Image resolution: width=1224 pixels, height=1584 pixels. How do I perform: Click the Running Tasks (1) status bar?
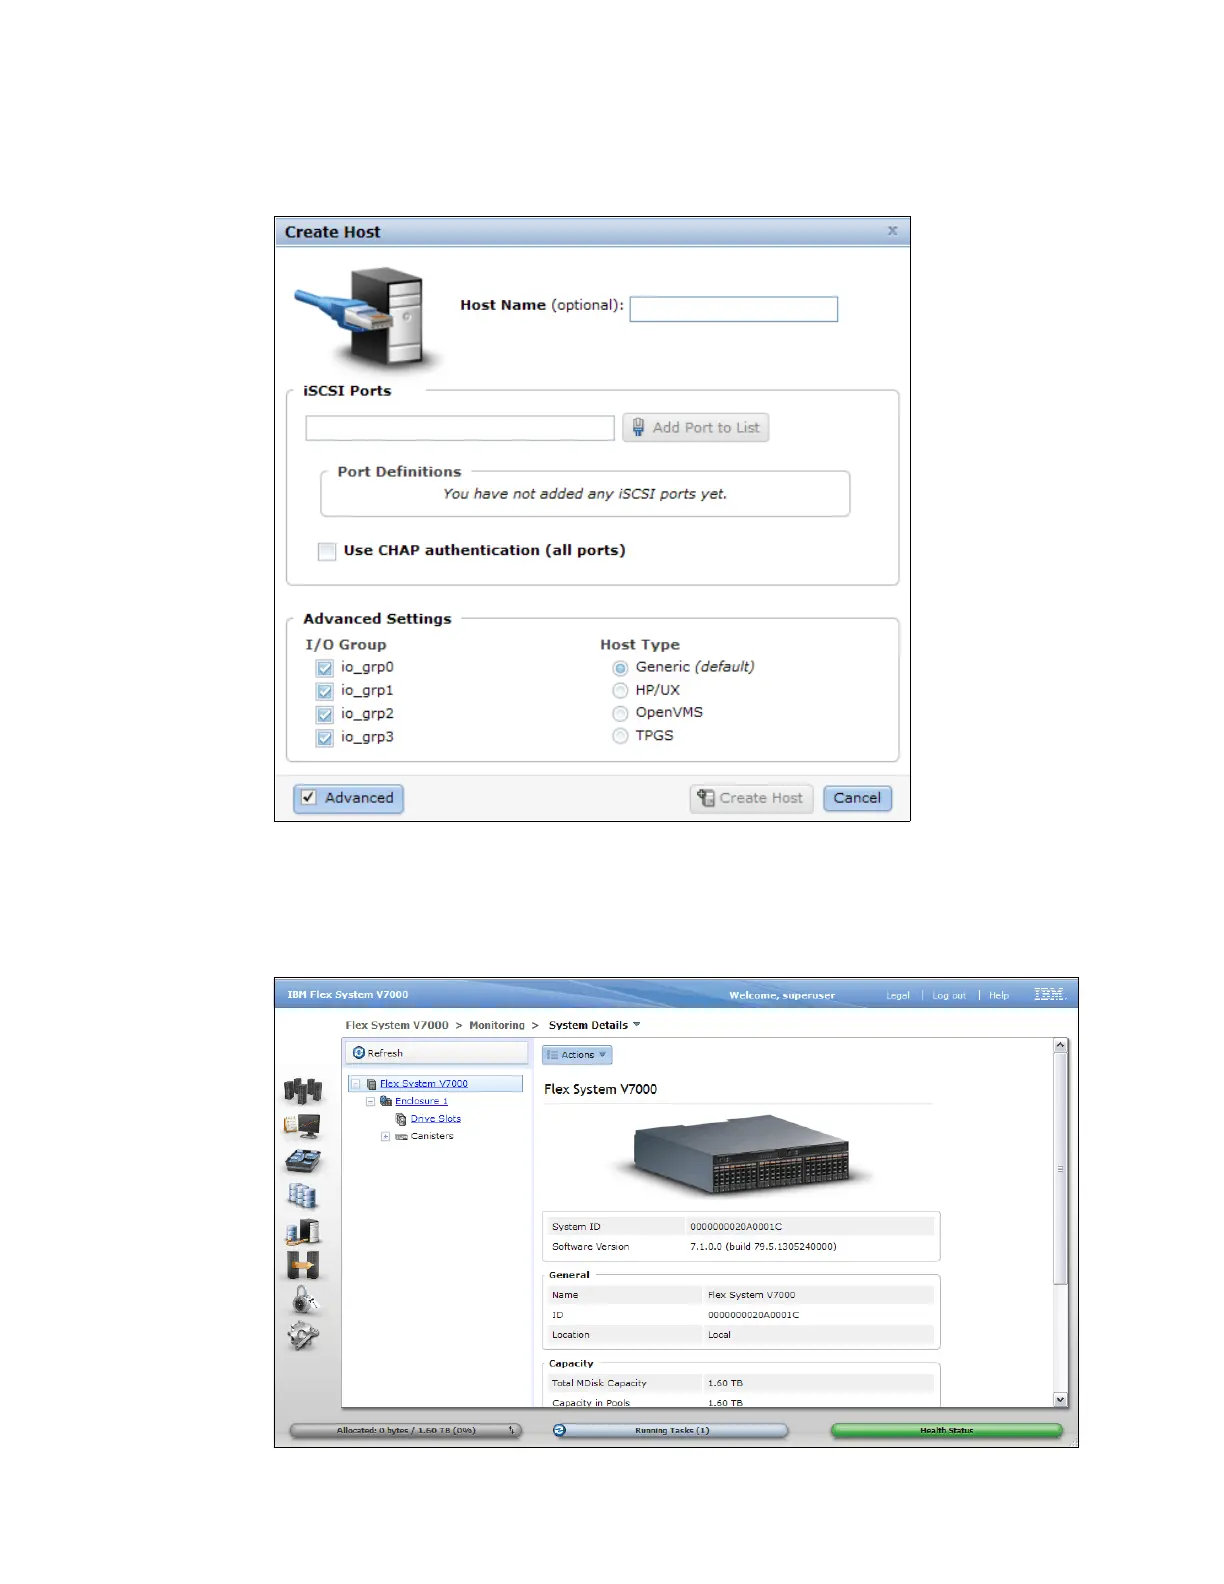pyautogui.click(x=670, y=1430)
